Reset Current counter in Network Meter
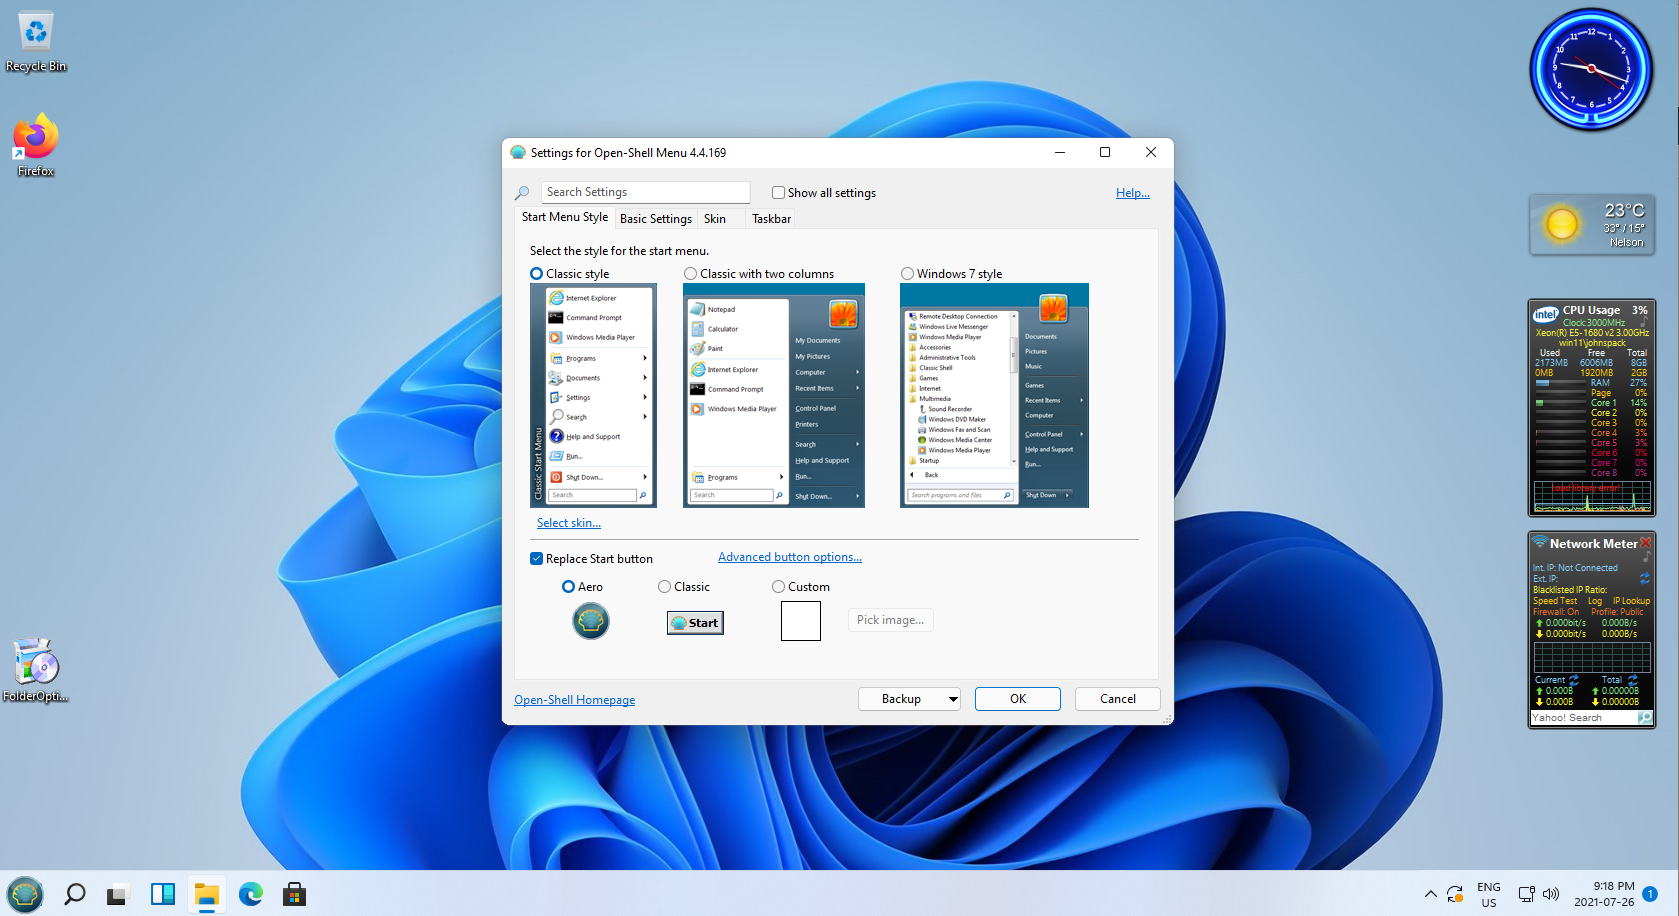The height and width of the screenshot is (916, 1679). [x=1574, y=680]
